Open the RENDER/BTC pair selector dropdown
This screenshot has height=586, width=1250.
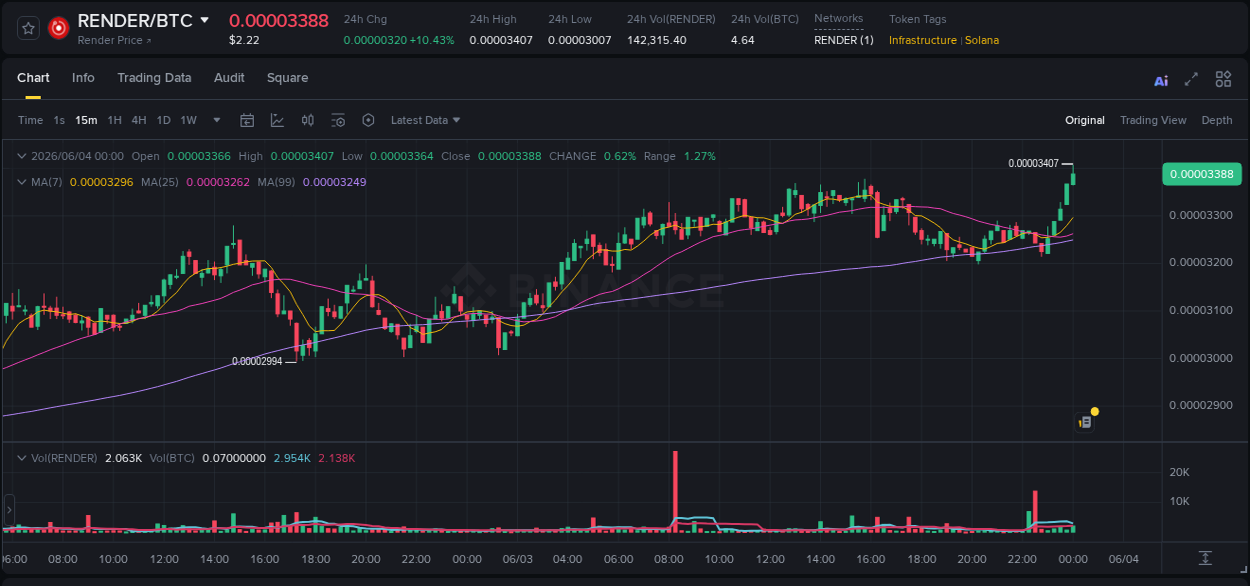point(205,20)
